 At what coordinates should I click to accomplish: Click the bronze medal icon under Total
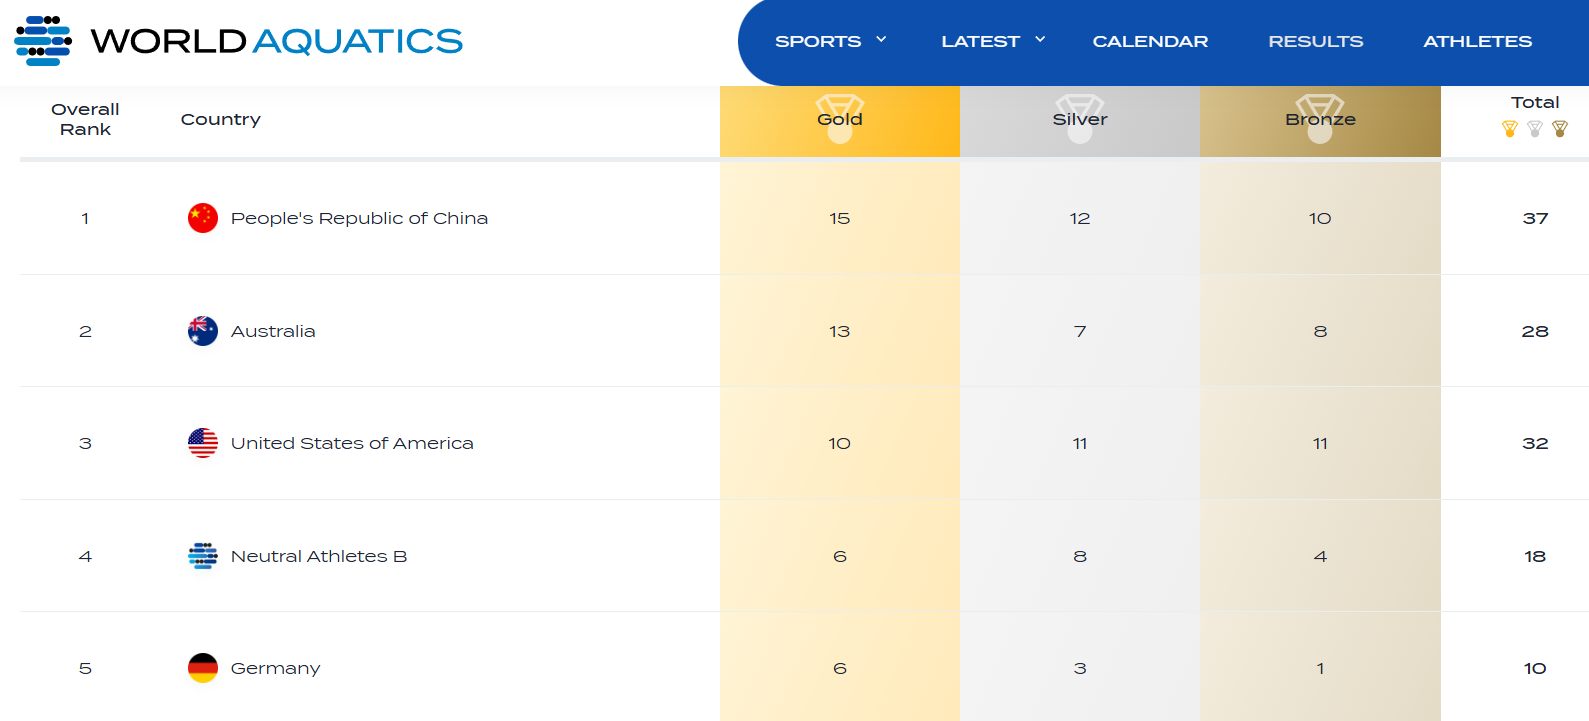point(1560,129)
